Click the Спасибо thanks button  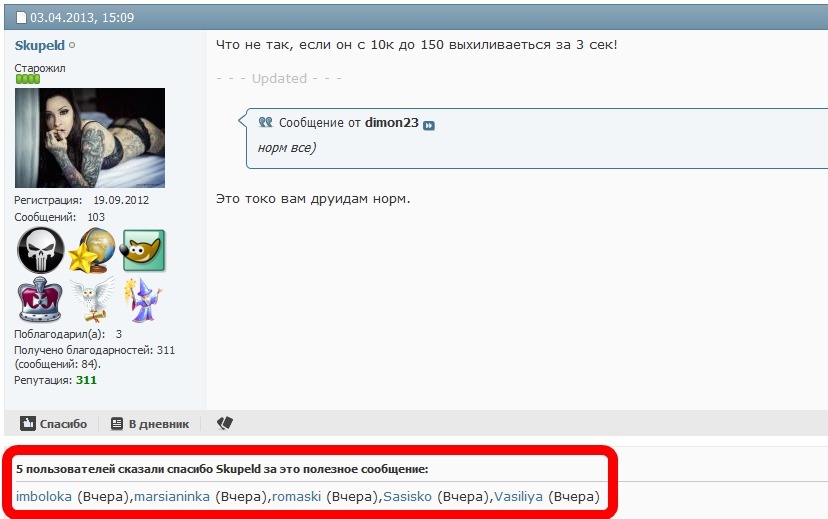pos(53,423)
